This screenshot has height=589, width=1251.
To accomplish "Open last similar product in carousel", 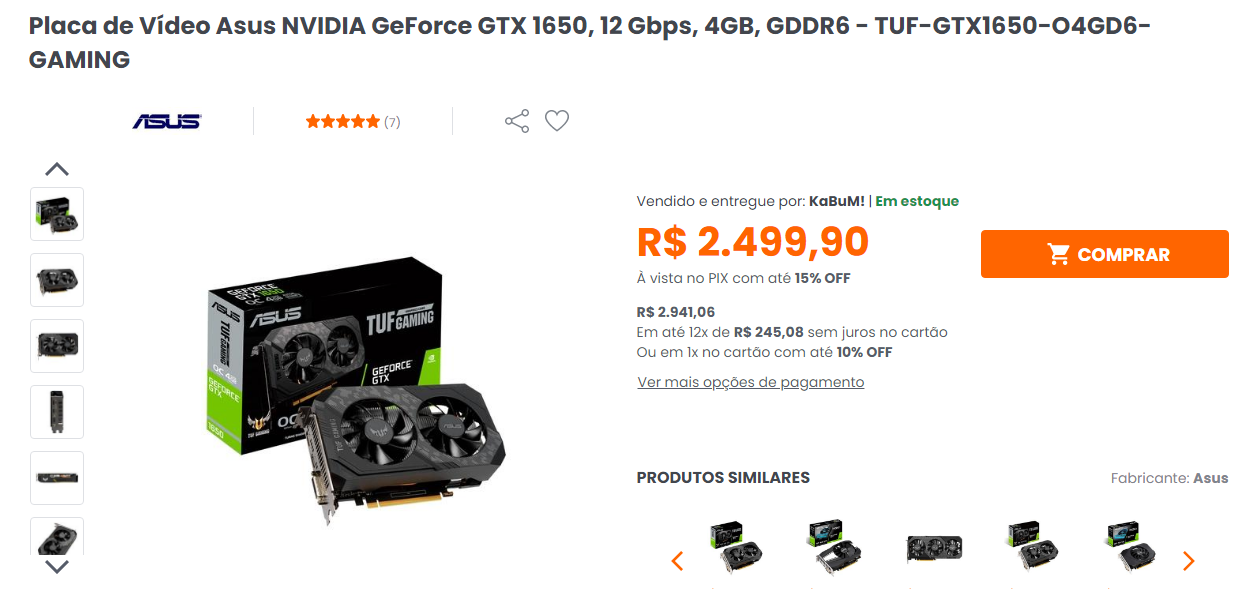I will click(x=1131, y=548).
